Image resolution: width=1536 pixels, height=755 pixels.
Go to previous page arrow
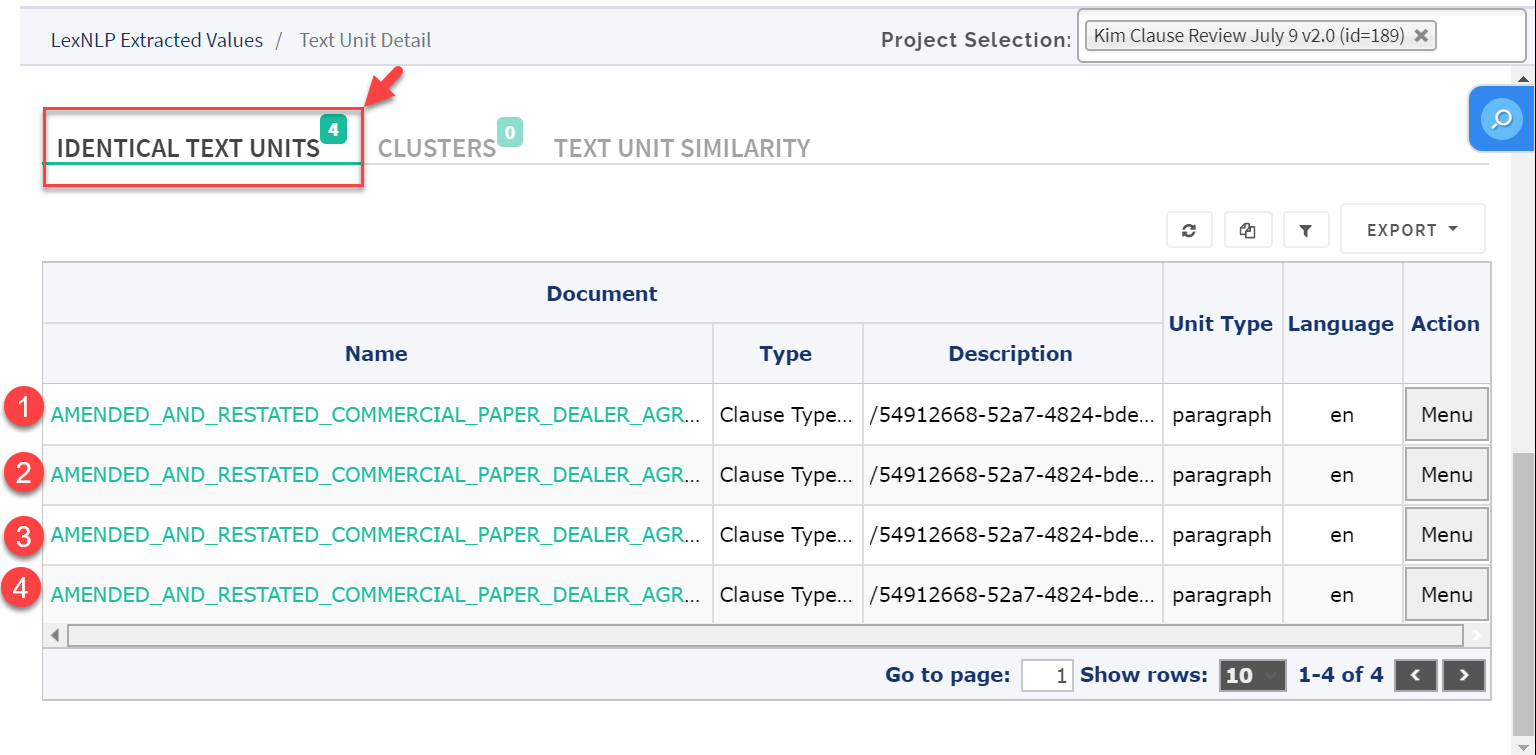pos(1416,675)
